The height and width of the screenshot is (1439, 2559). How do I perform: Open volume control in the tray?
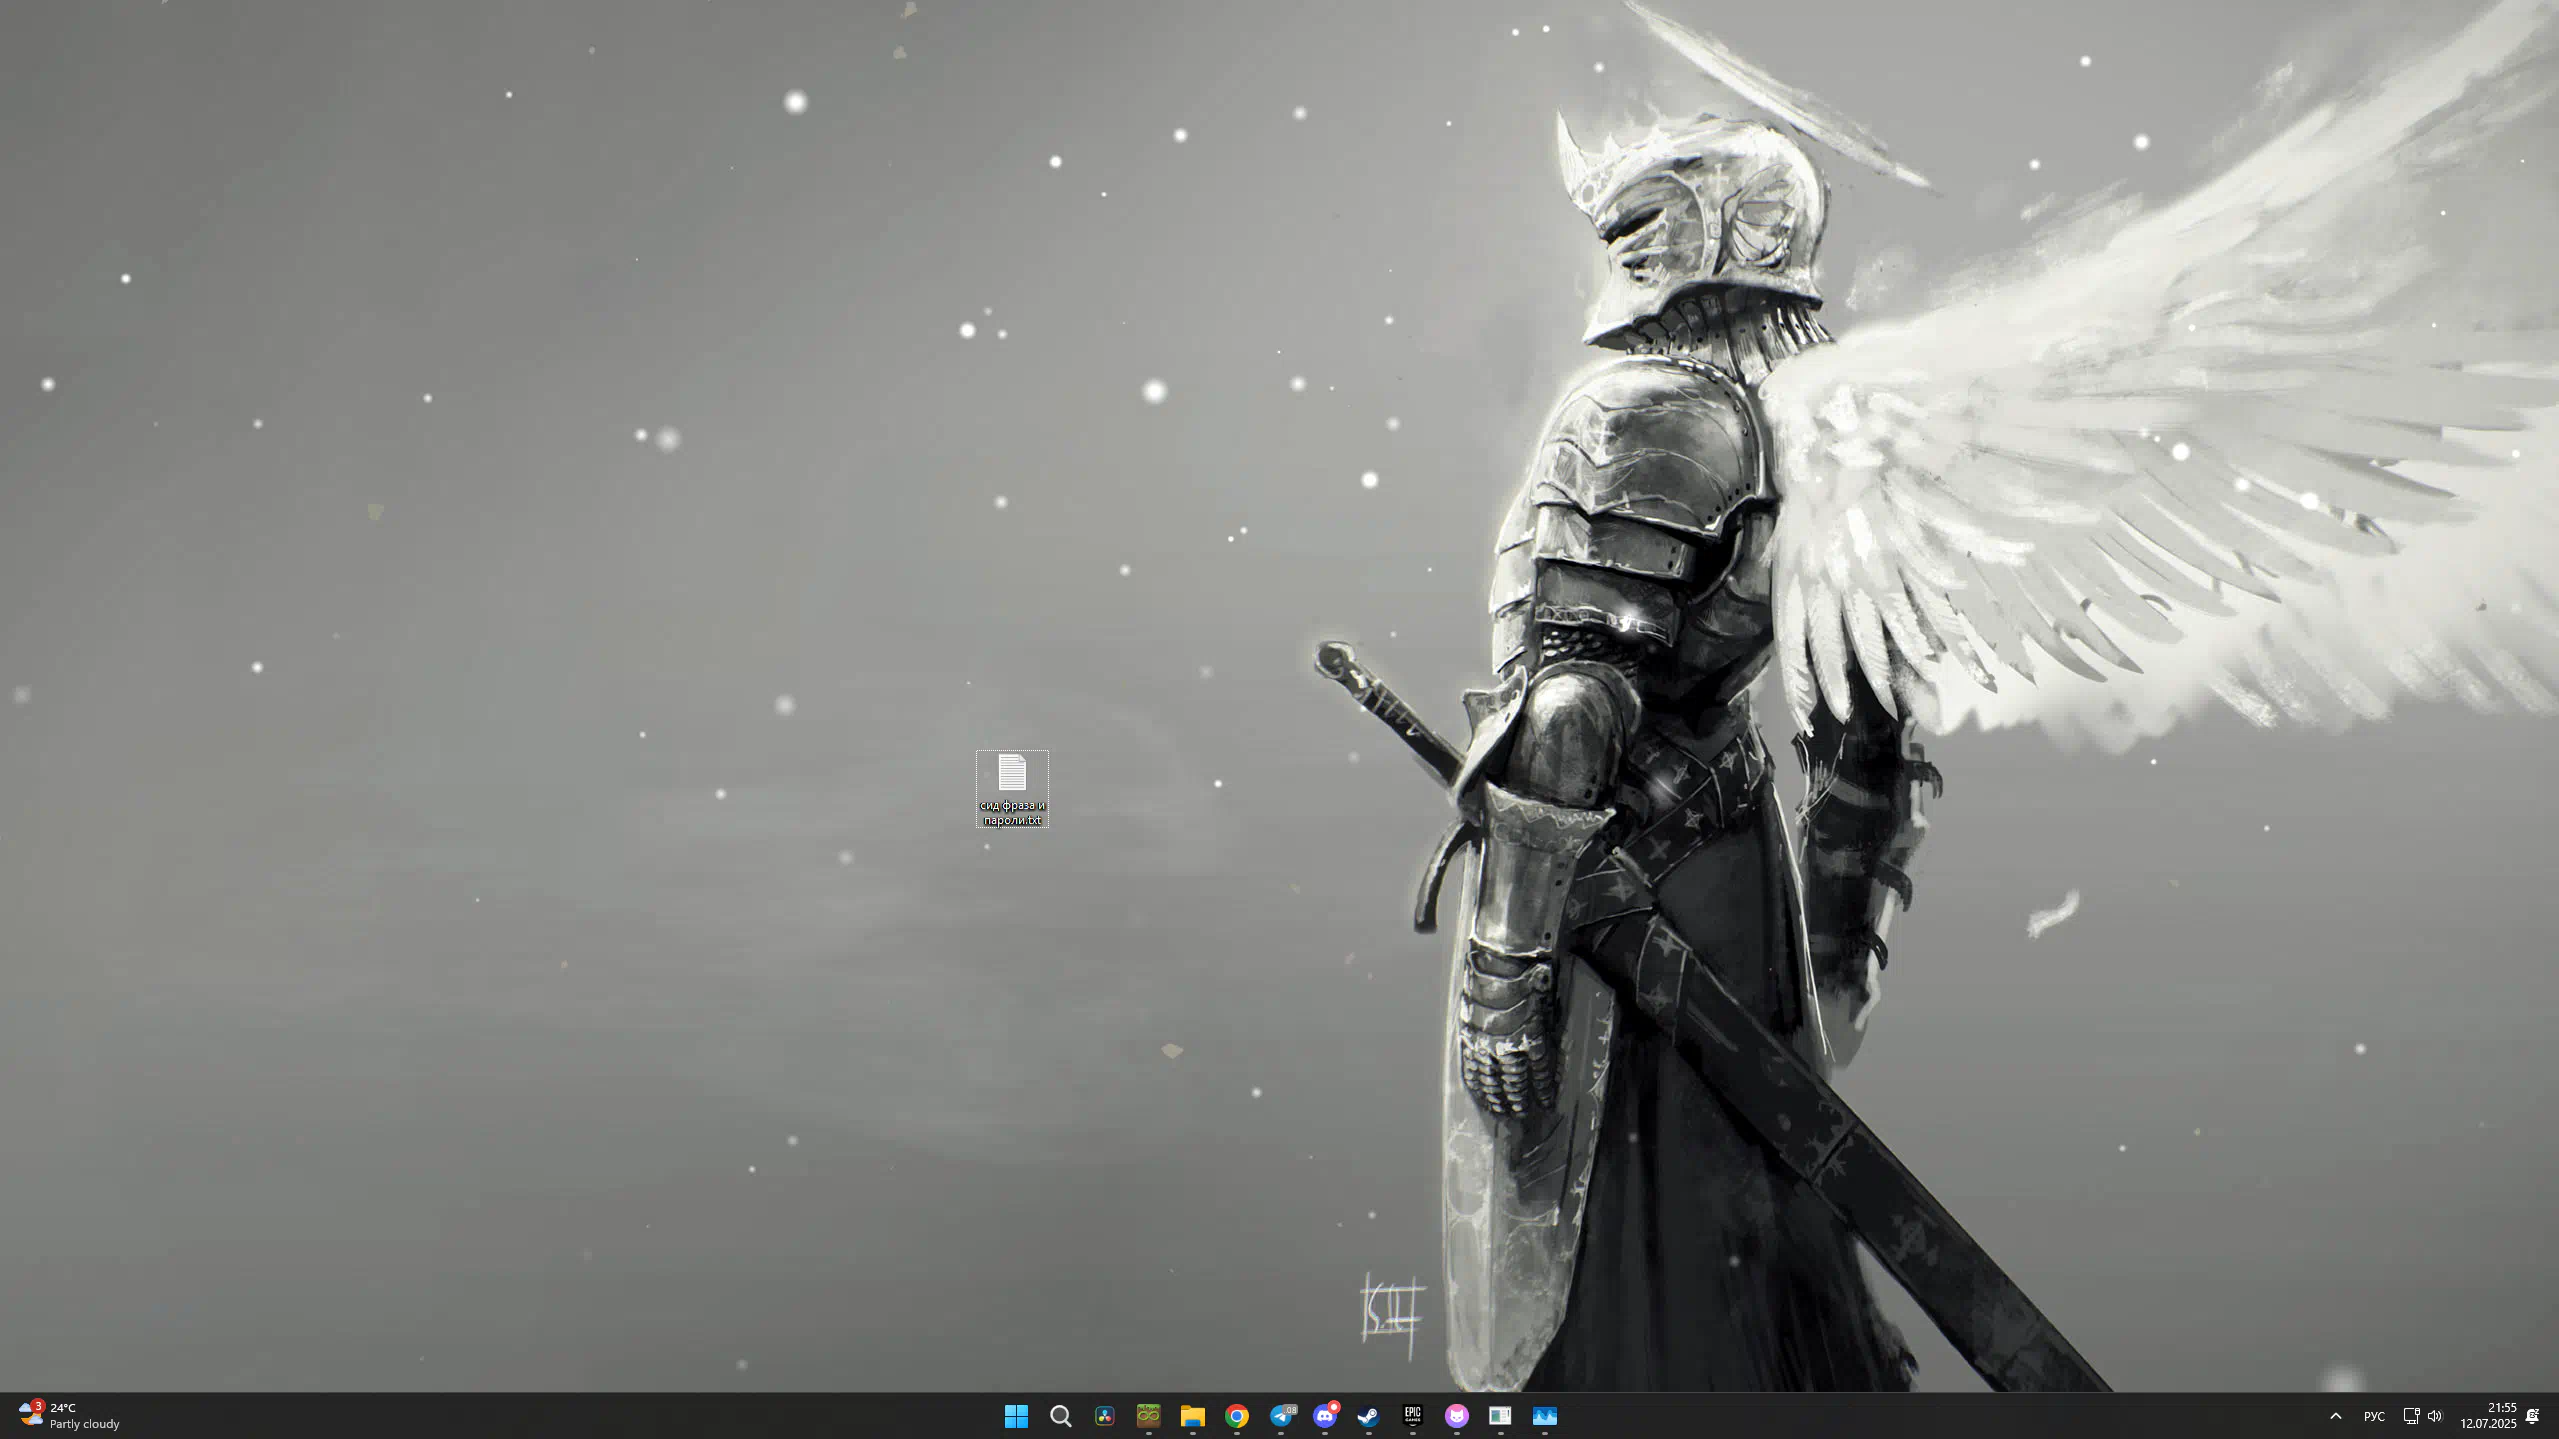click(2435, 1416)
